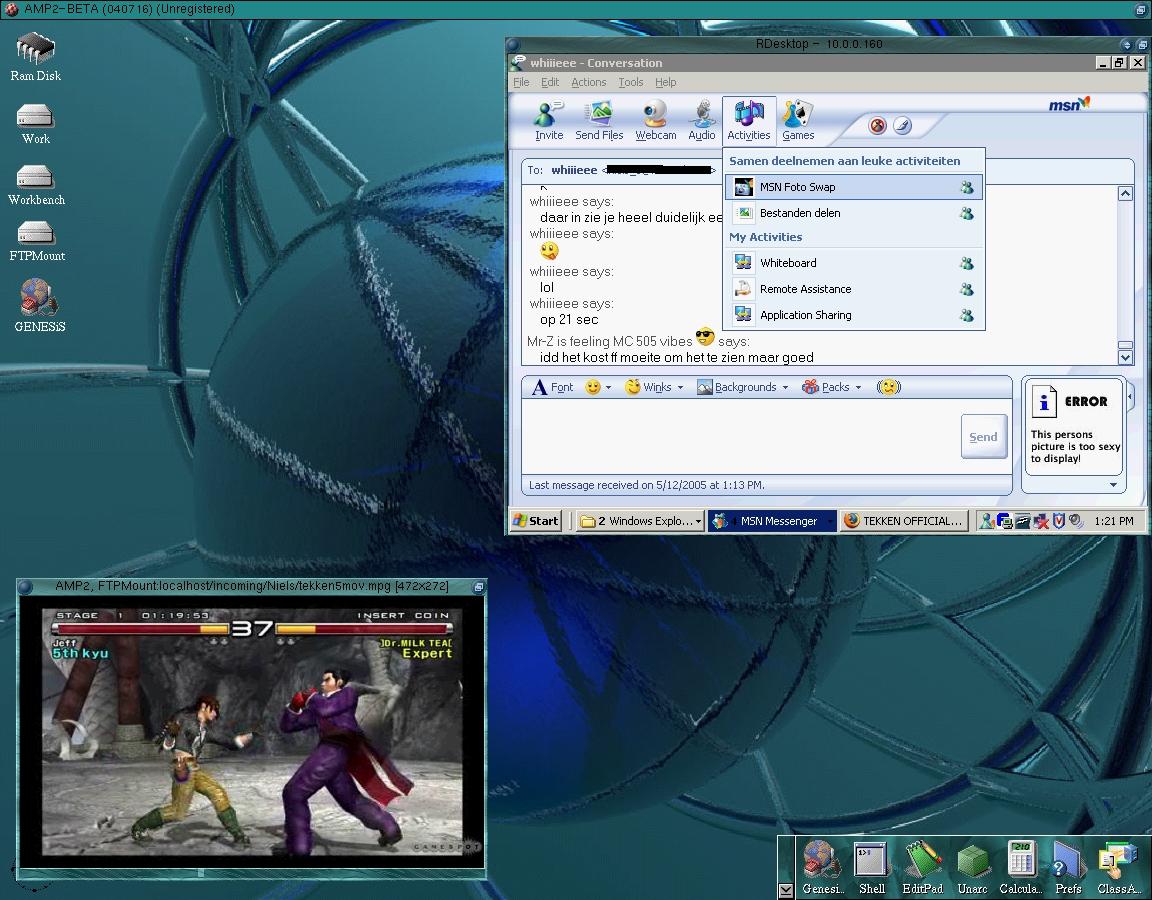
Task: Click the AMP2 player window title bar
Action: pos(250,586)
